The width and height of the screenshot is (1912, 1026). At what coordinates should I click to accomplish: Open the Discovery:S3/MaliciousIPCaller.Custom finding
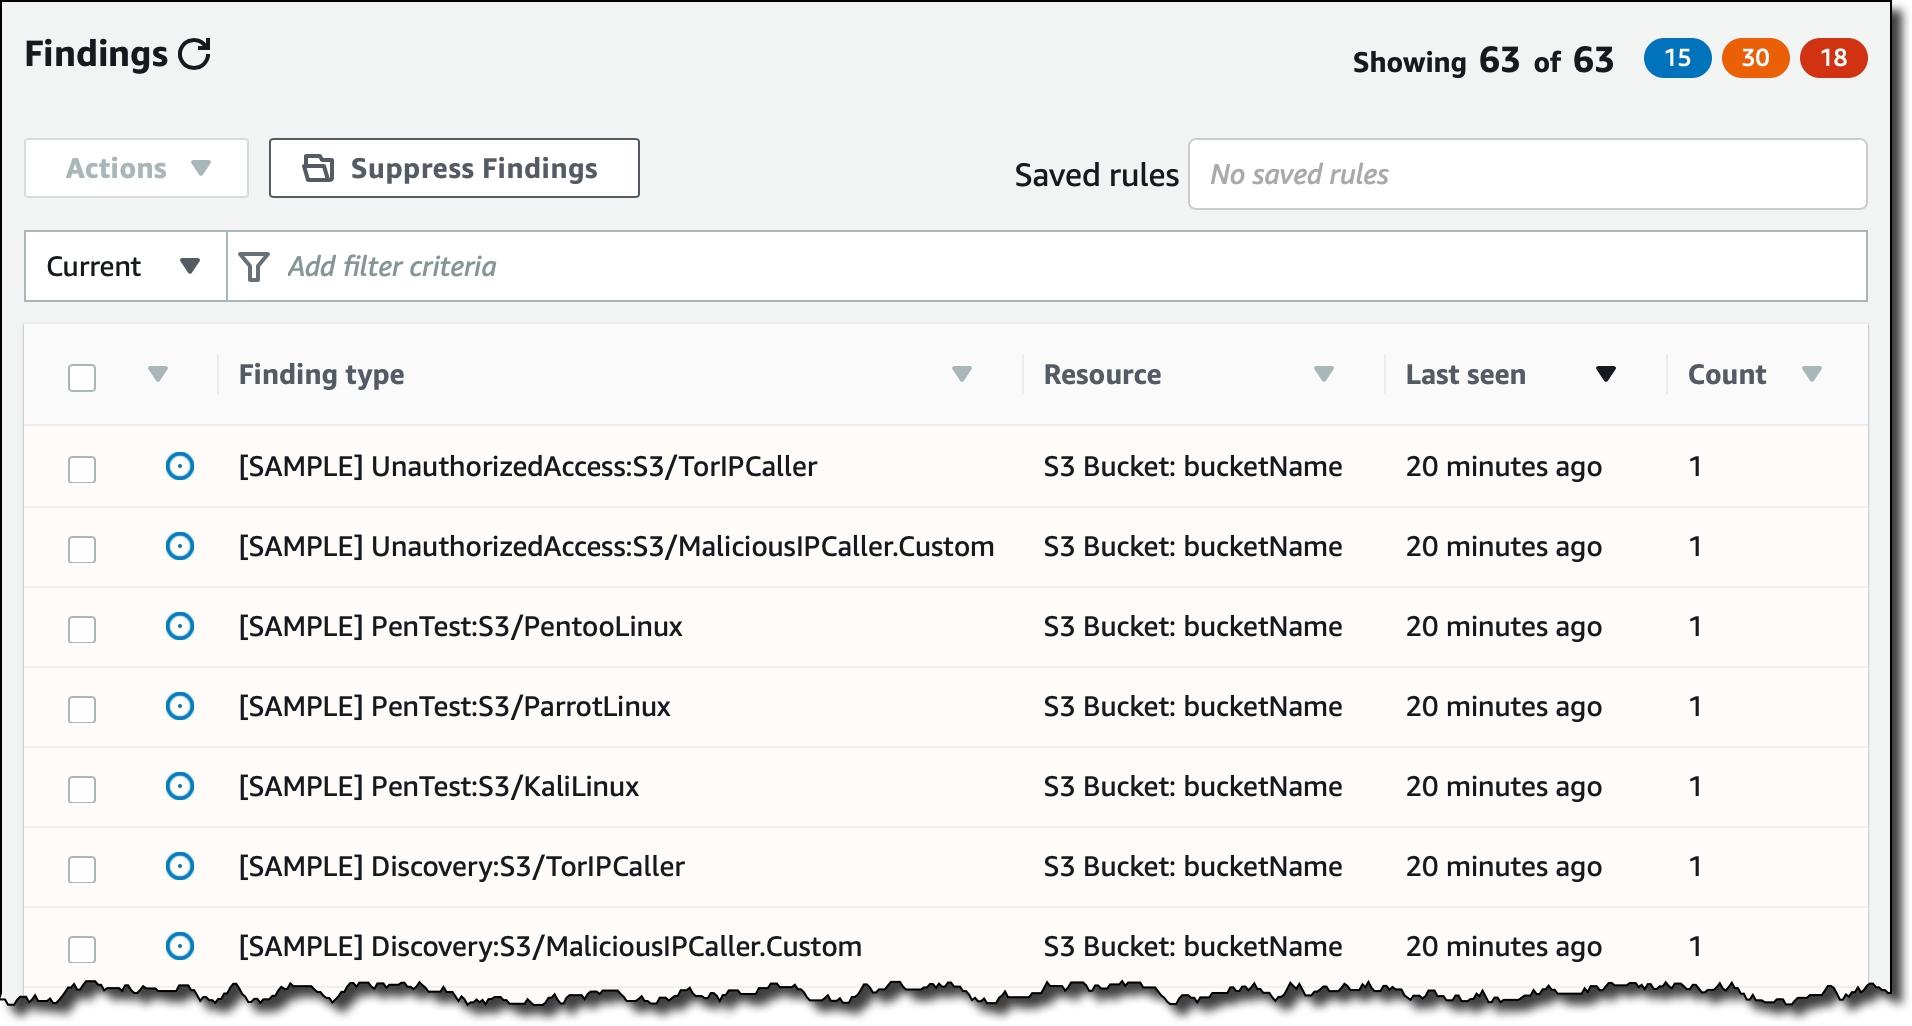click(550, 946)
